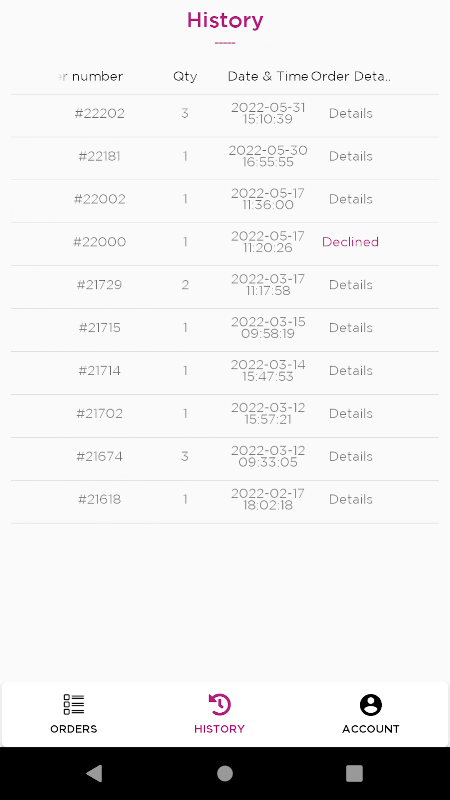View Details for order #22202

coord(351,113)
